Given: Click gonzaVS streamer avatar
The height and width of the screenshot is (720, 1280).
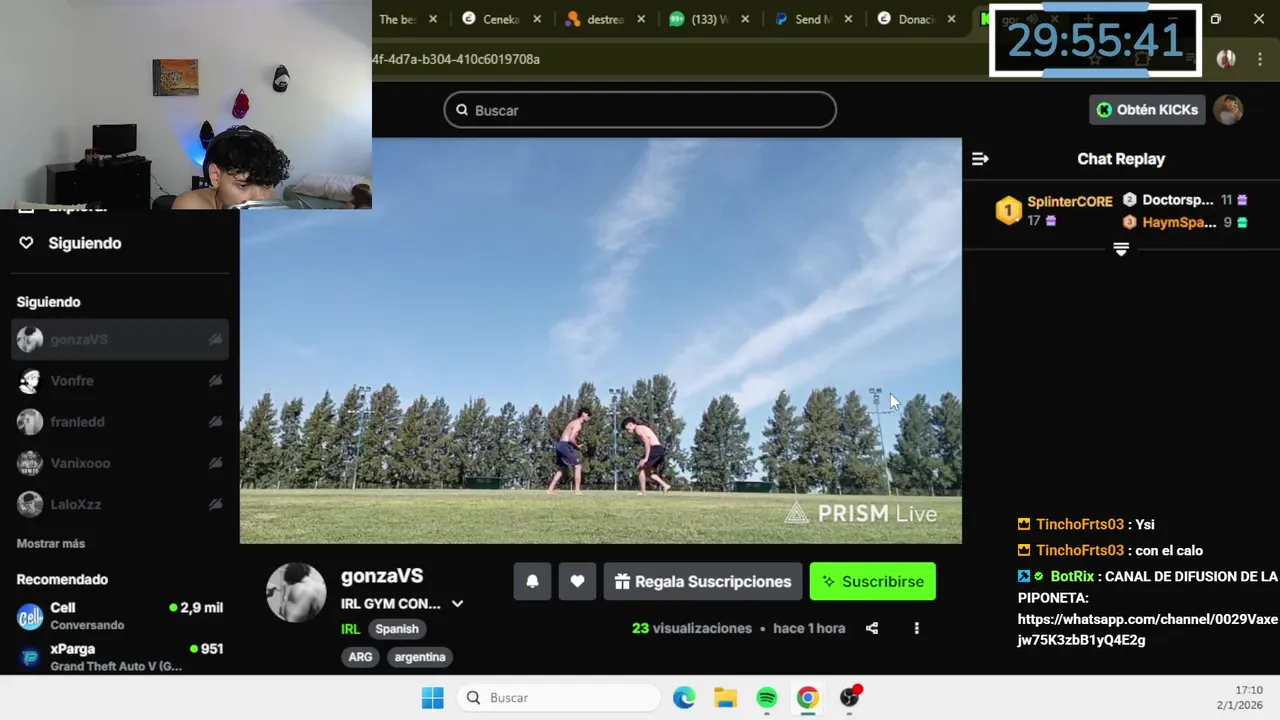Looking at the screenshot, I should [x=296, y=592].
